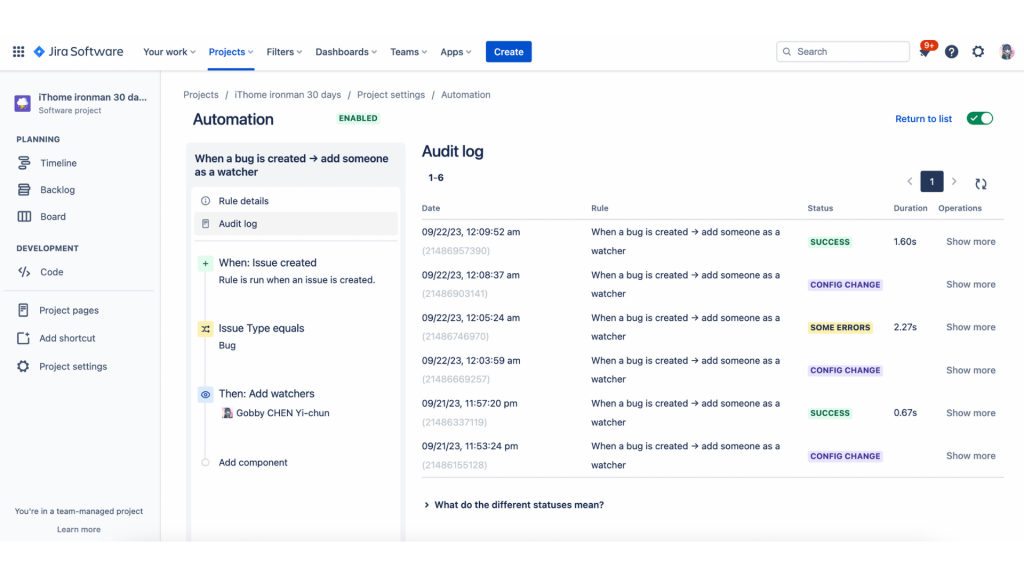Select Rule details in rule panel
1024x576 pixels.
[296, 200]
